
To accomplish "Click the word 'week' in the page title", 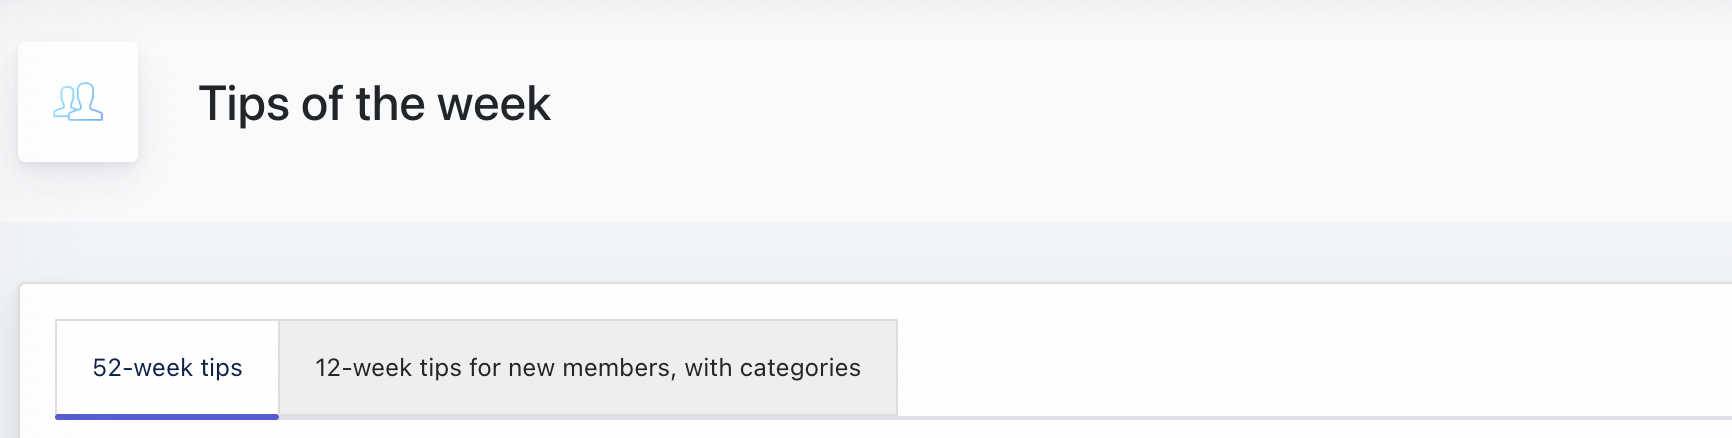I will pyautogui.click(x=494, y=104).
